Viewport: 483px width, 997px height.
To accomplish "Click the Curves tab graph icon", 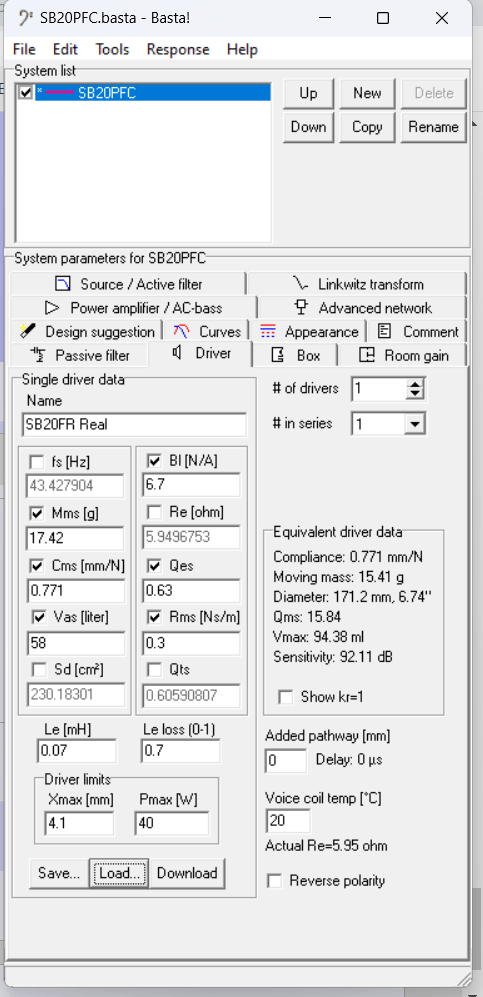I will point(181,331).
